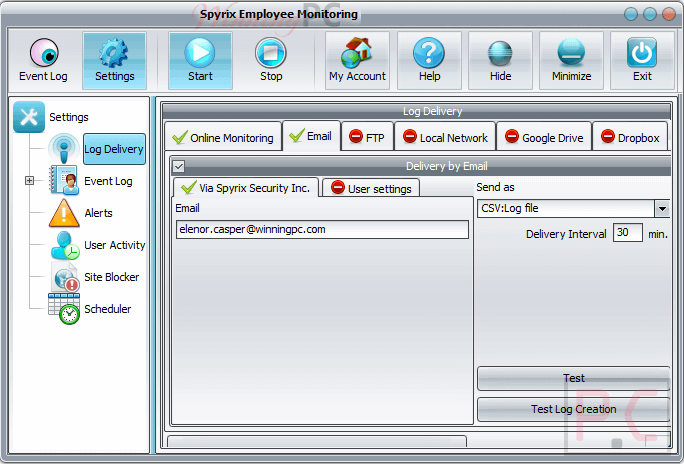684x464 pixels.
Task: Select Event Log label in settings tree
Action: (108, 181)
